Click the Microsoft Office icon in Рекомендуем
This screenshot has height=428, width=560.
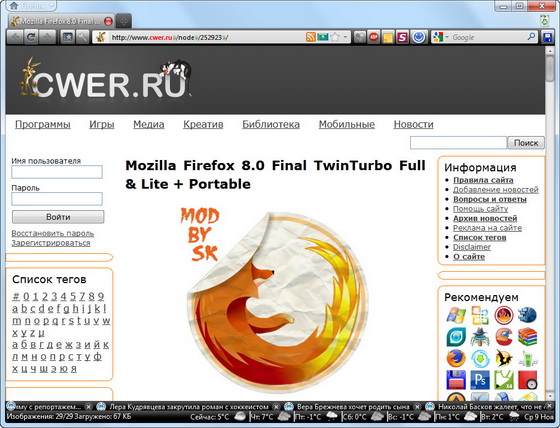click(480, 315)
